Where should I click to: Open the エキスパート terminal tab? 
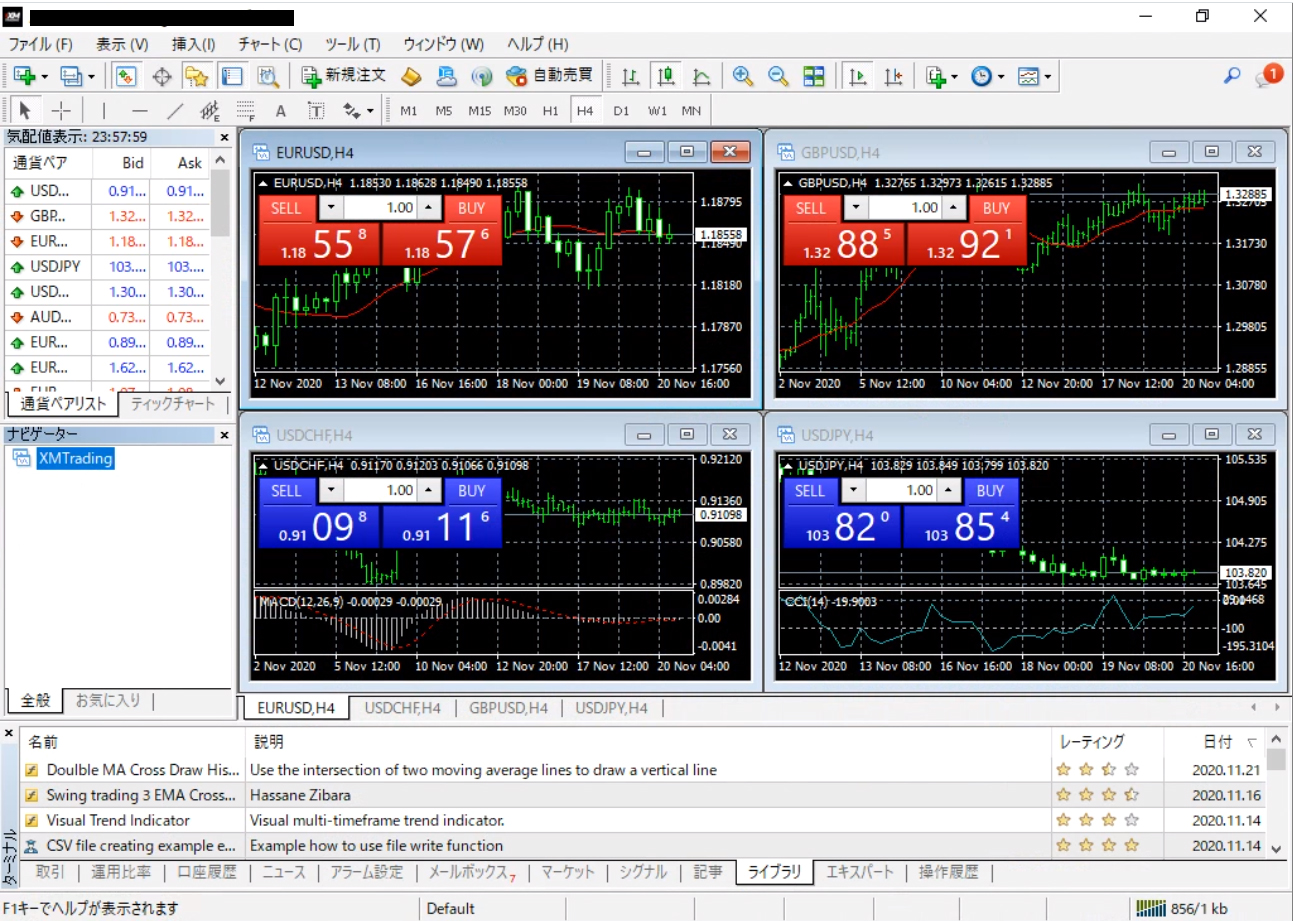[x=860, y=872]
